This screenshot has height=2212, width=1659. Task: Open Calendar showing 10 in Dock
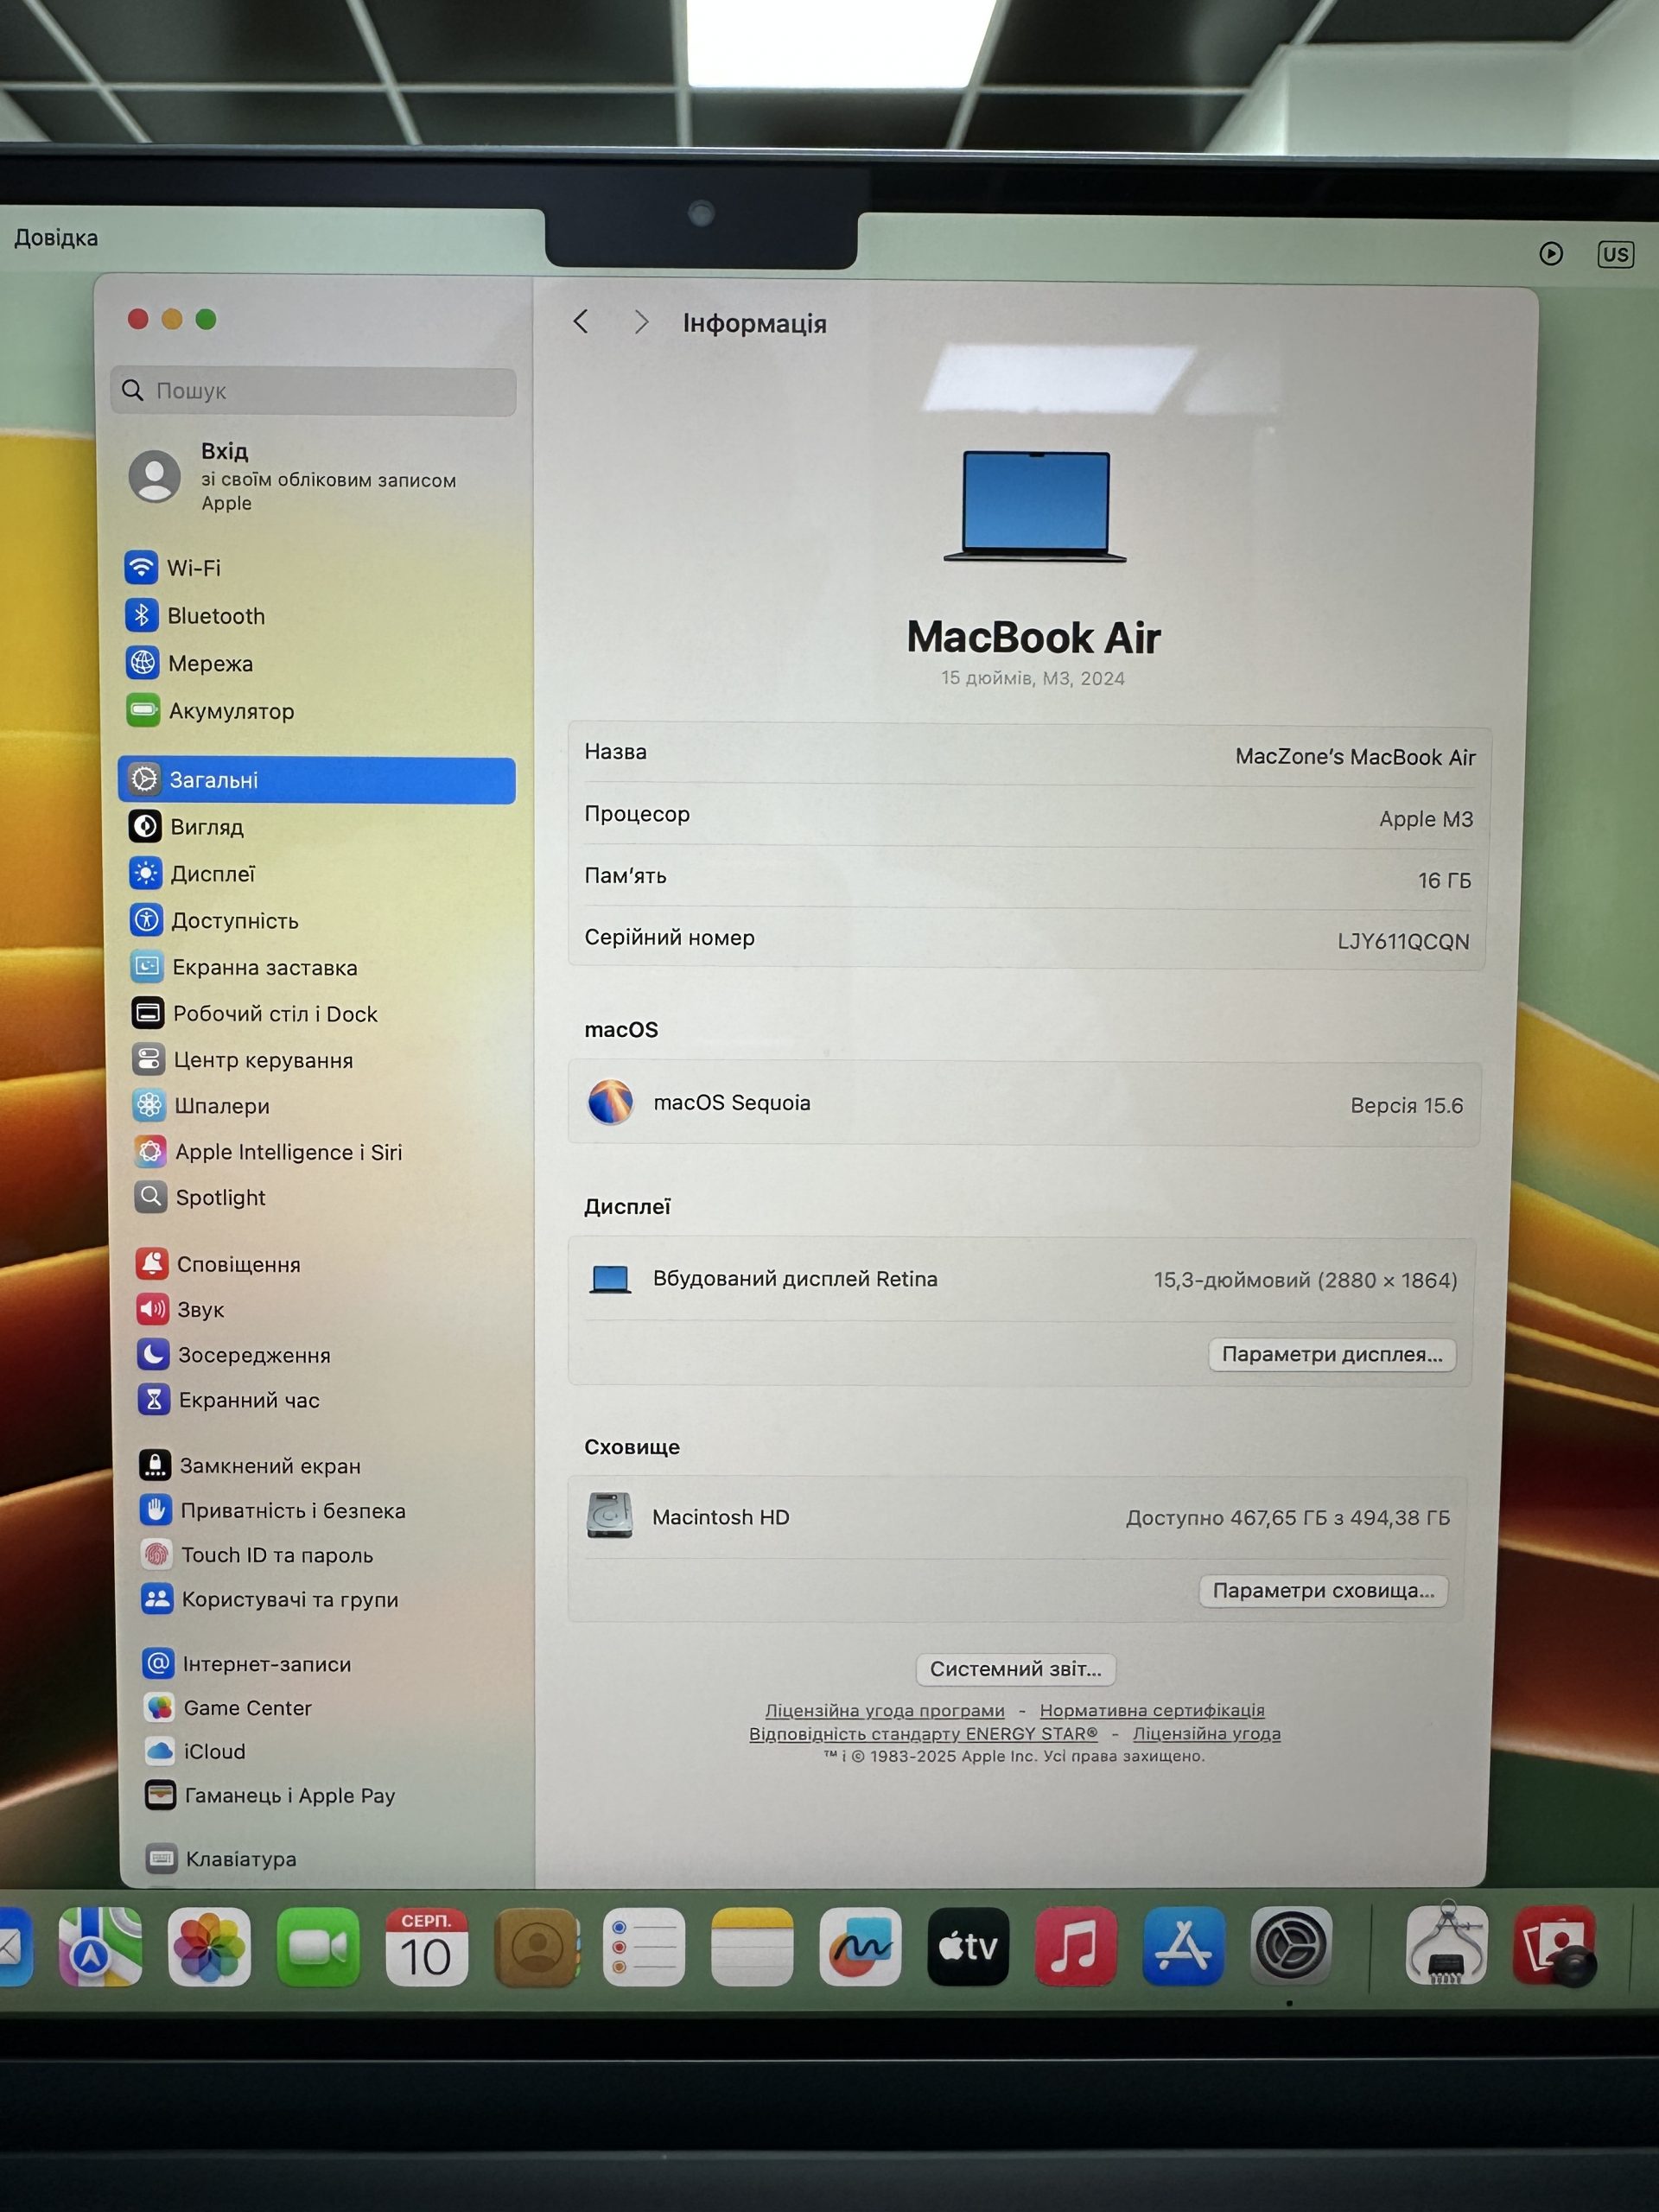coord(426,1946)
